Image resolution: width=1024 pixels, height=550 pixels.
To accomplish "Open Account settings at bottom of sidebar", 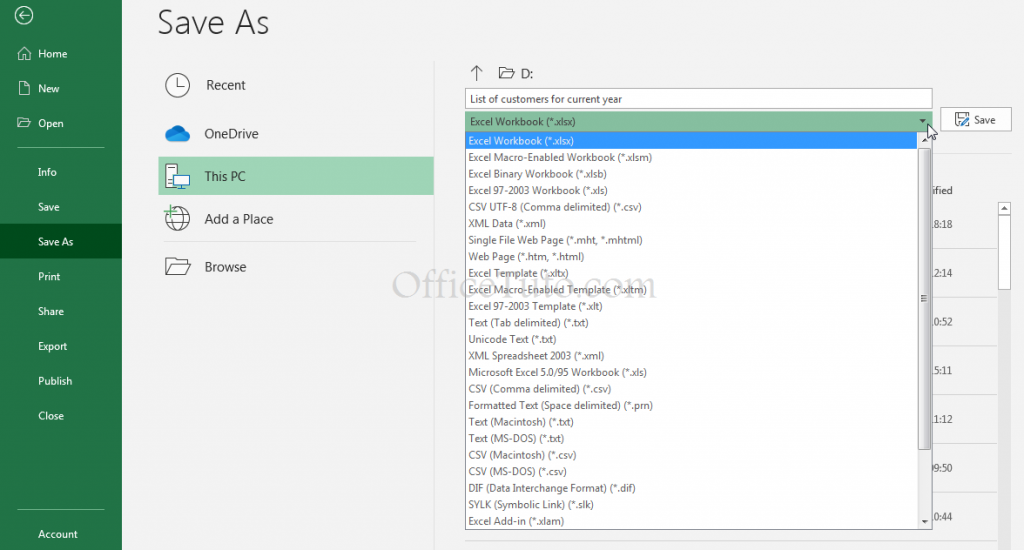I will pyautogui.click(x=58, y=534).
